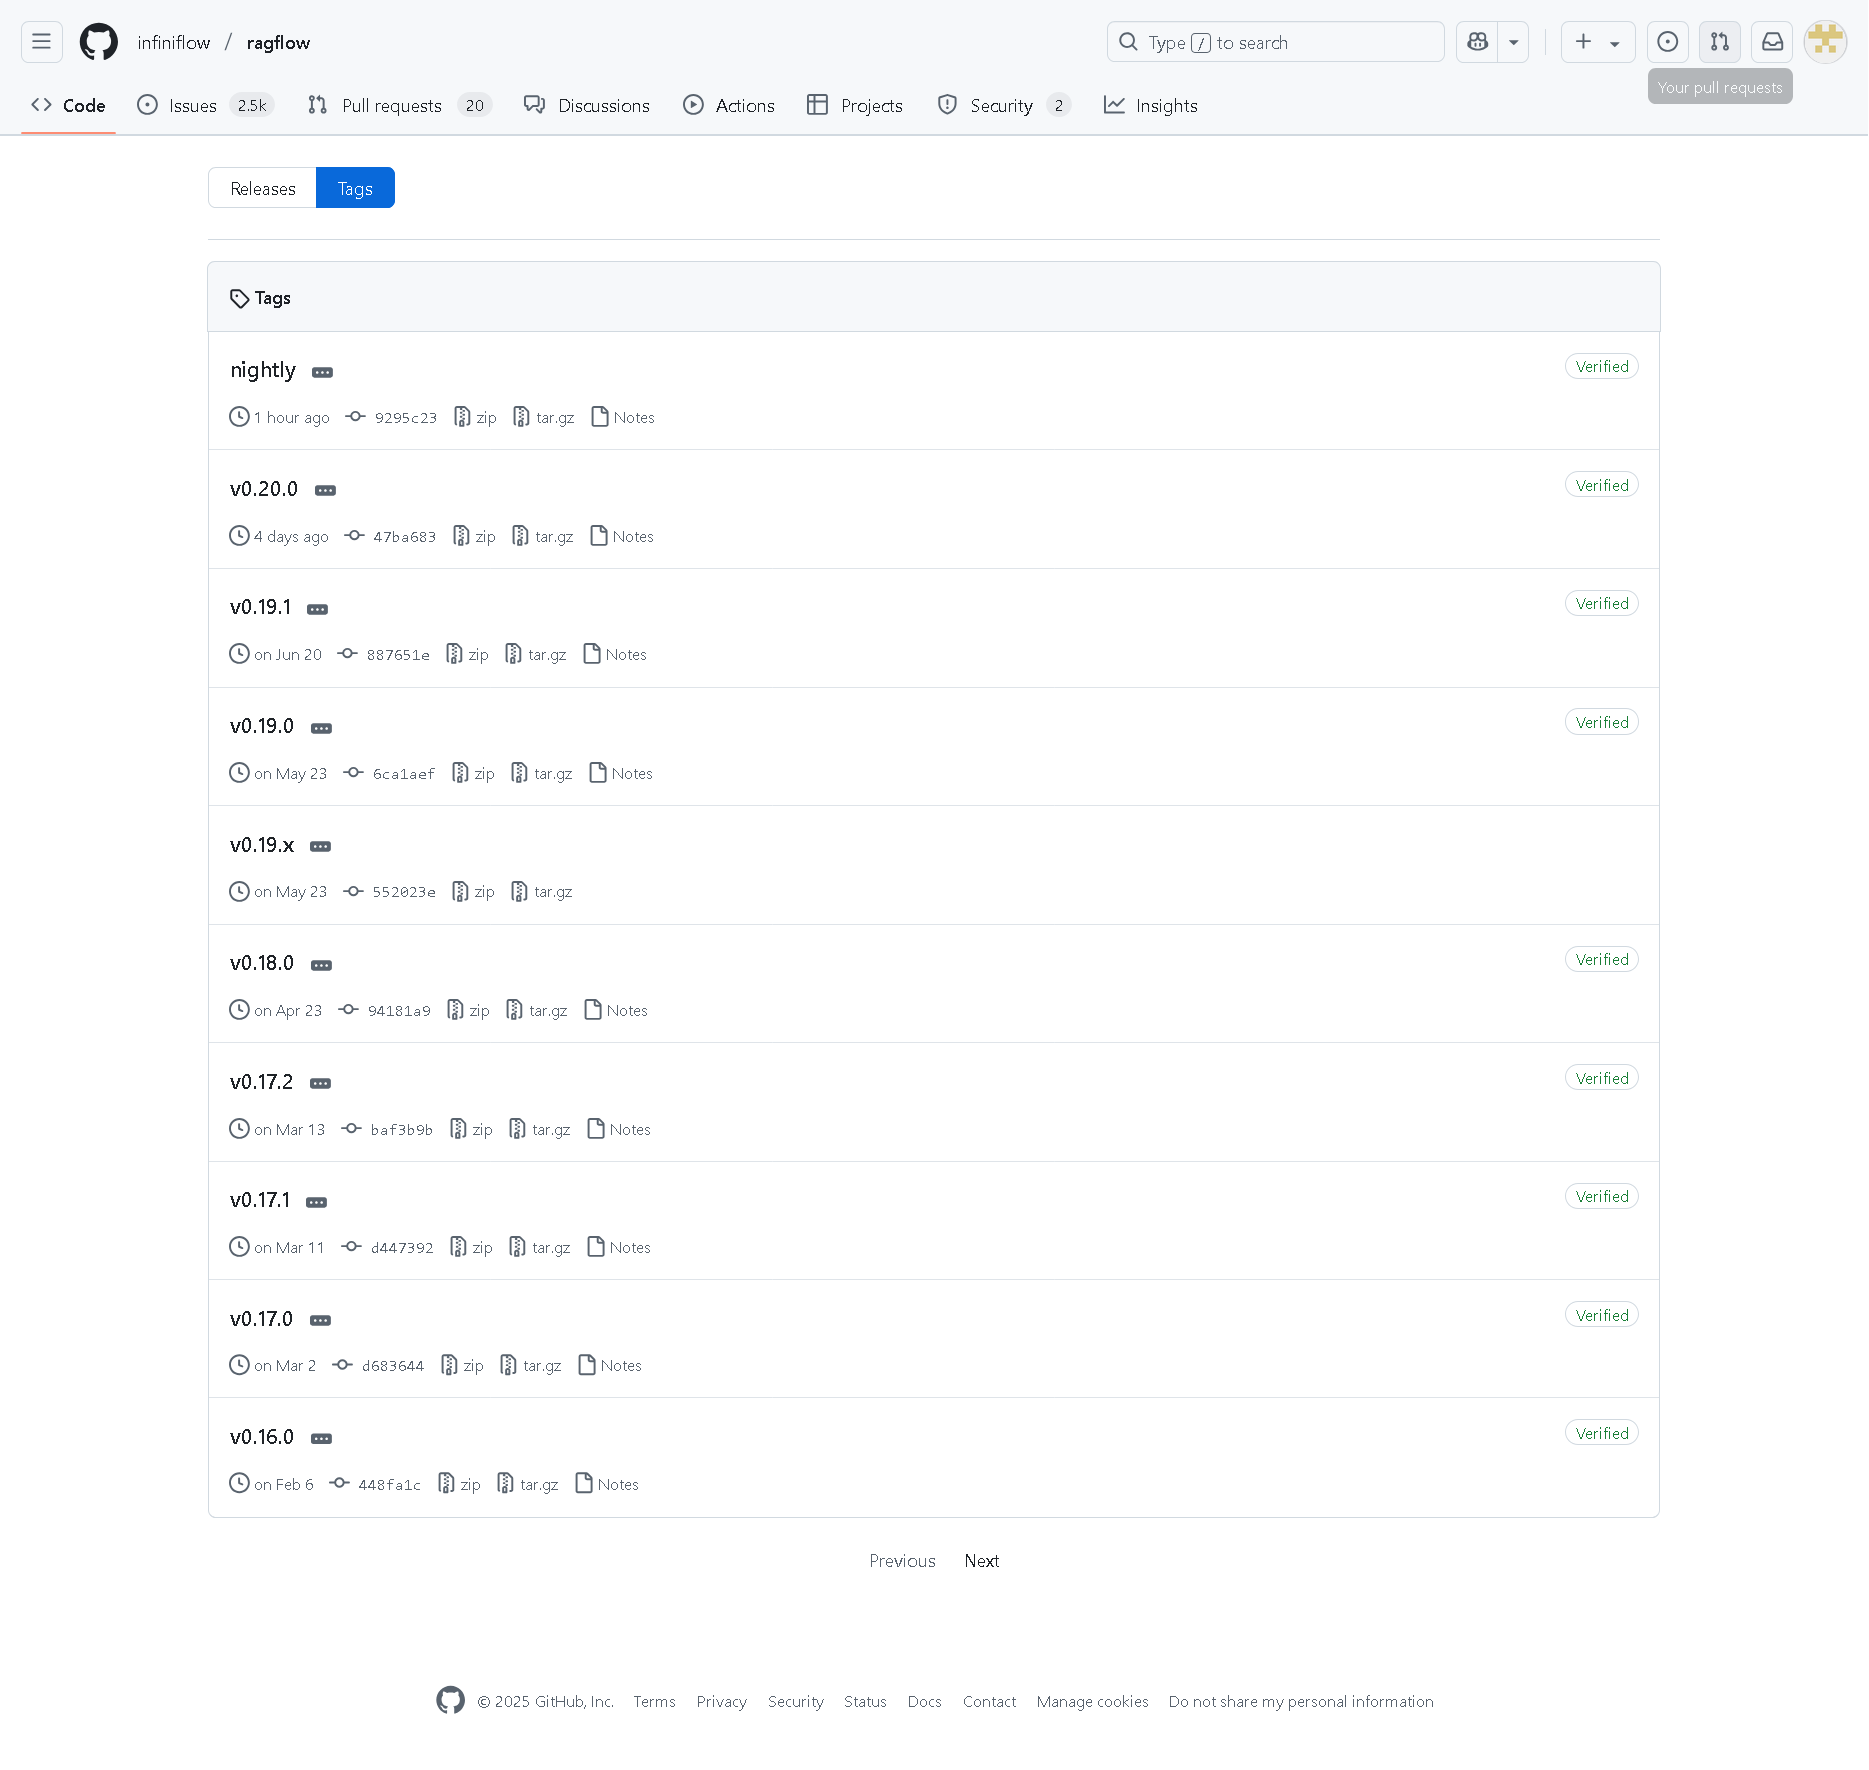This screenshot has width=1869, height=1770.
Task: Expand the v0.17.0 tag ellipsis
Action: tap(320, 1320)
